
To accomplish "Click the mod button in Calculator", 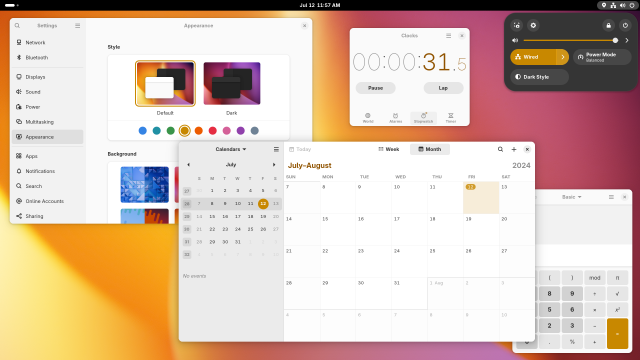I will click(594, 278).
